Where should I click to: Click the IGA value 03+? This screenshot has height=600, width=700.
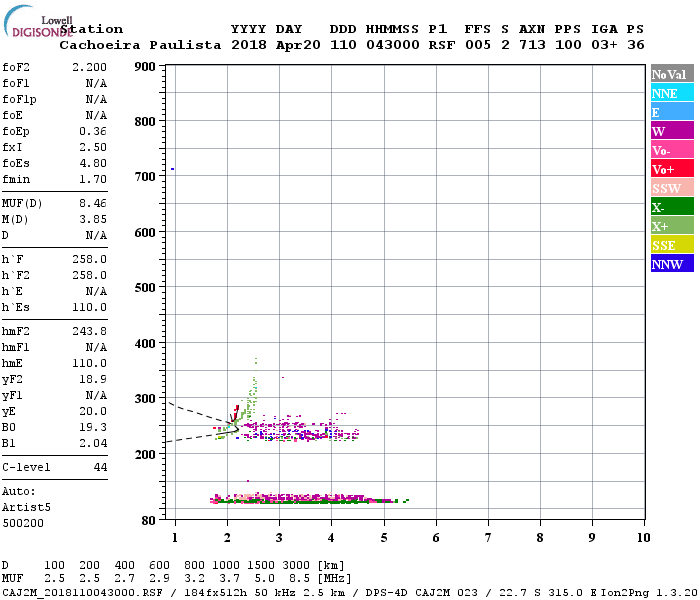coord(604,45)
